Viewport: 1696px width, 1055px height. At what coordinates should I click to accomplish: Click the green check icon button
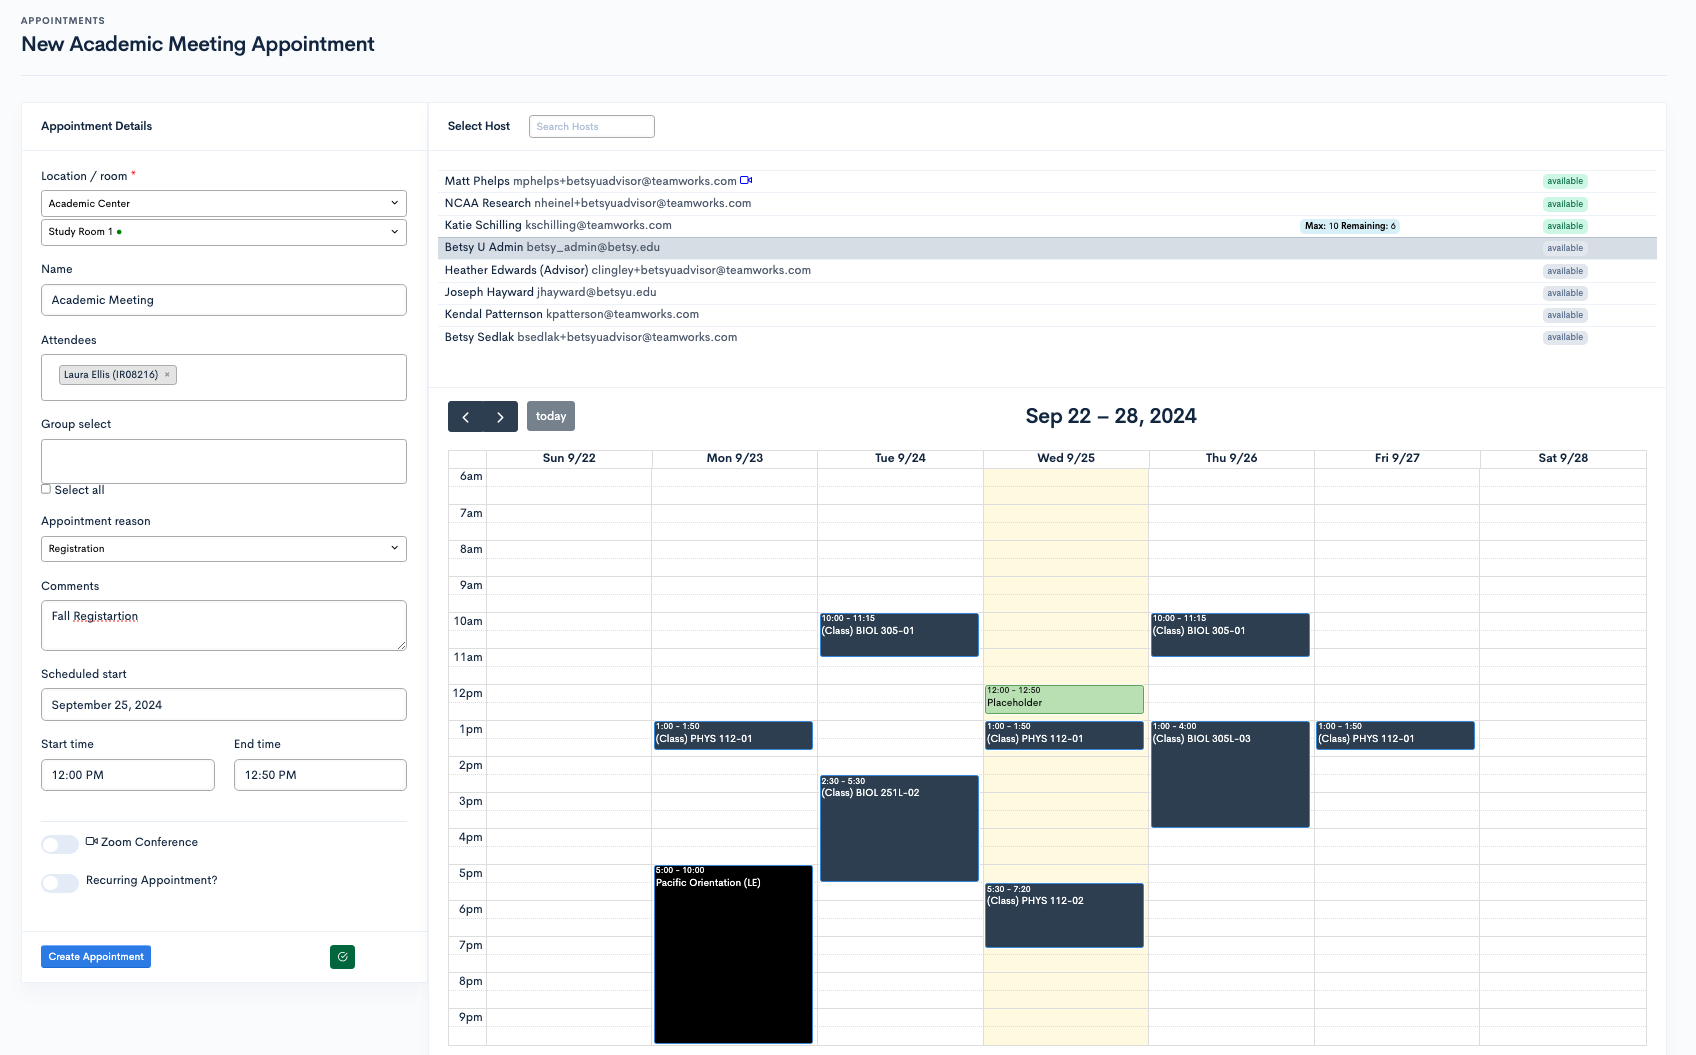342,957
